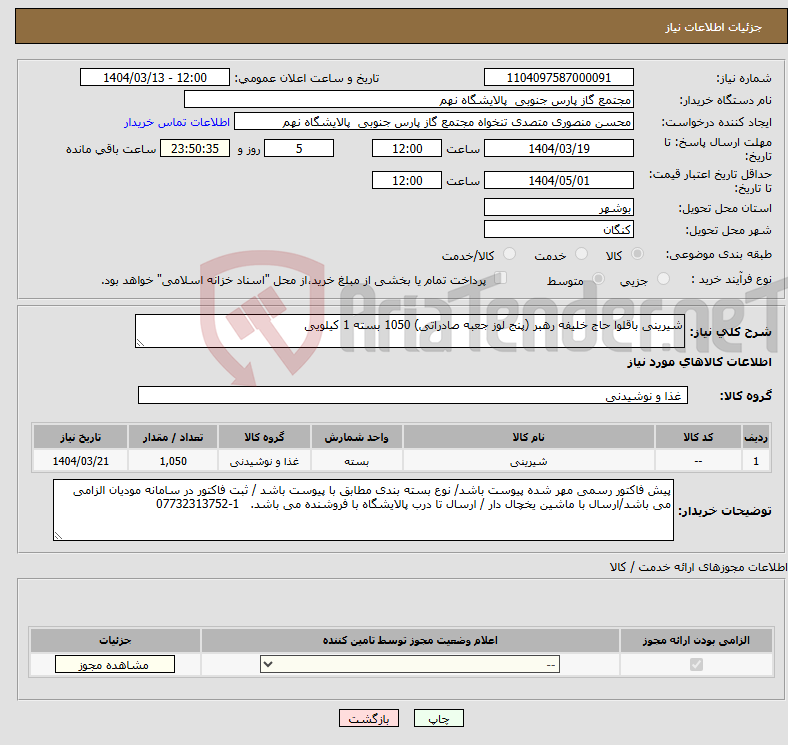Viewport: 788px width, 745px height.
Task: Toggle the Islamic treasury bonds payment checkbox
Action: [501, 278]
